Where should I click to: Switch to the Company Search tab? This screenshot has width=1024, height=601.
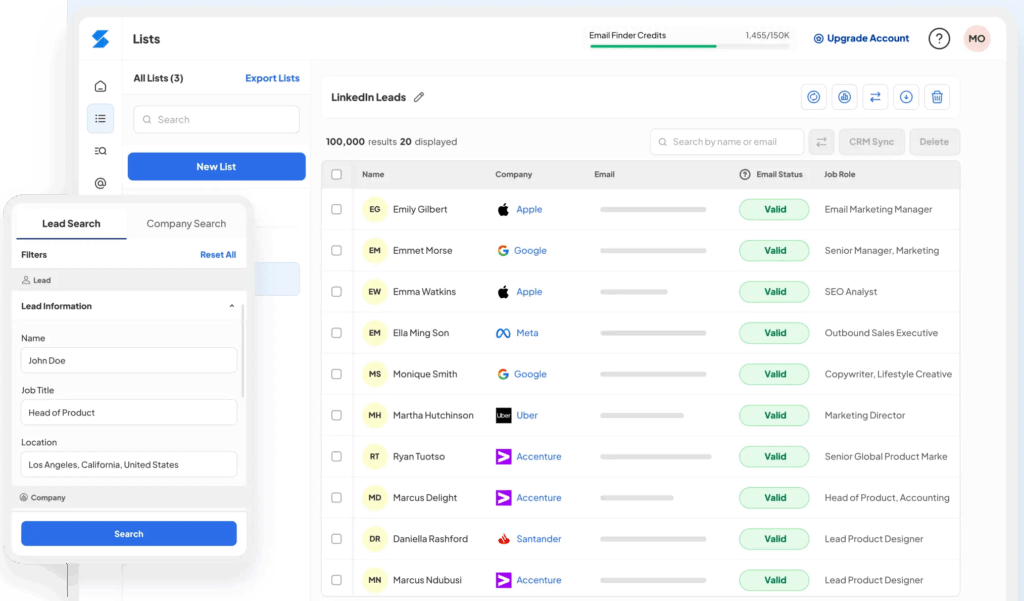coord(186,223)
